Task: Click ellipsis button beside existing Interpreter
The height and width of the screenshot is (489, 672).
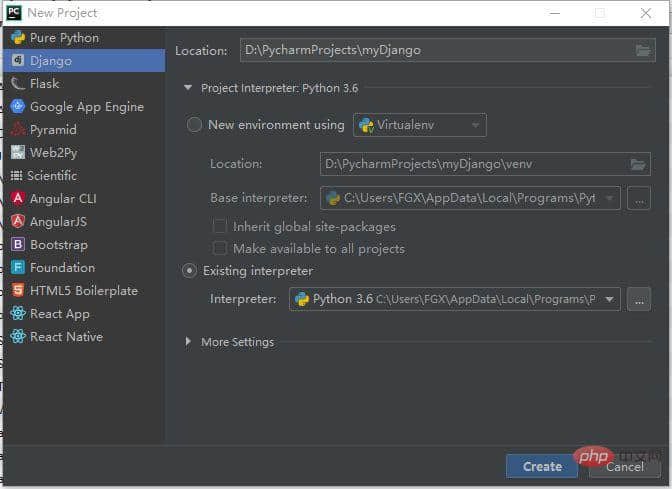Action: tap(639, 299)
